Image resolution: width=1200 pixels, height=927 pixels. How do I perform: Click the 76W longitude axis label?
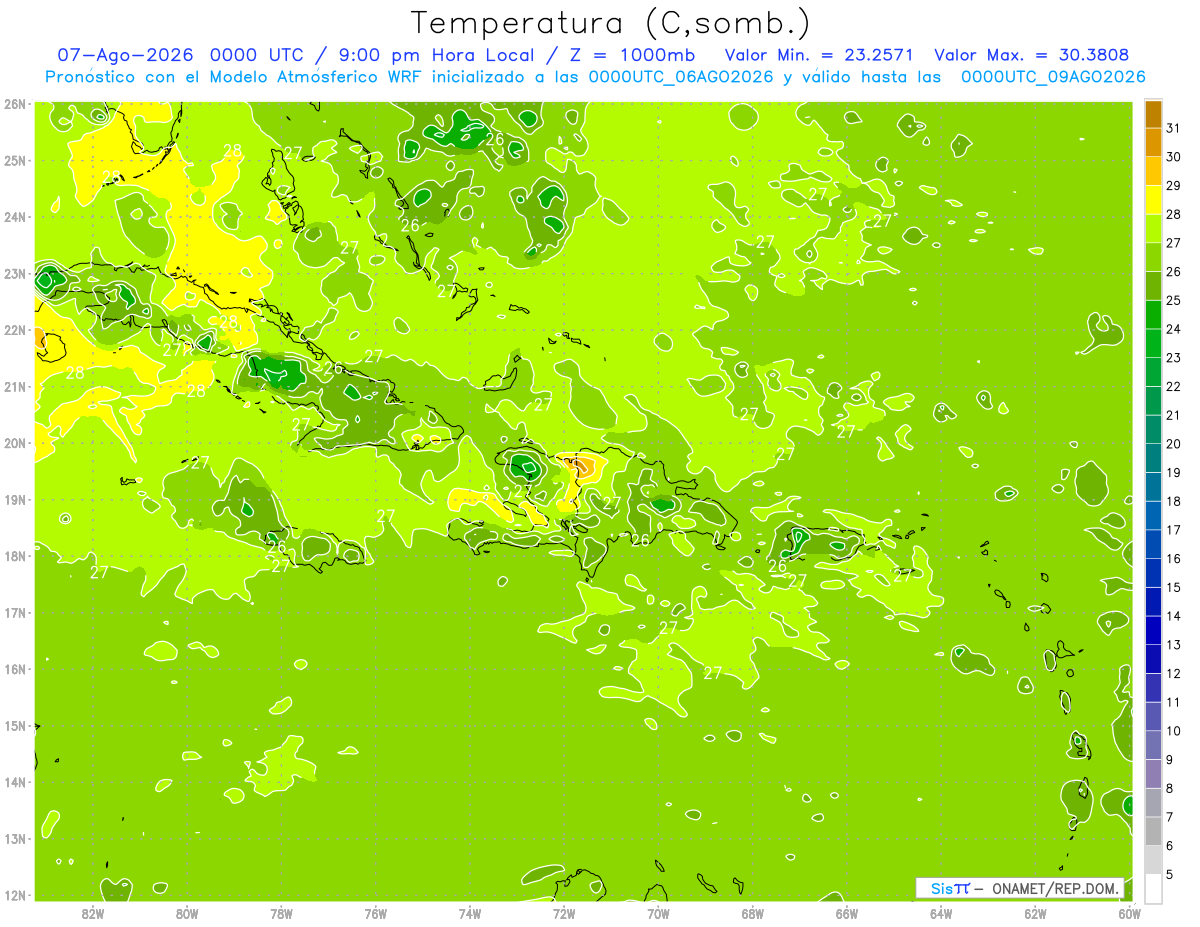pos(375,913)
